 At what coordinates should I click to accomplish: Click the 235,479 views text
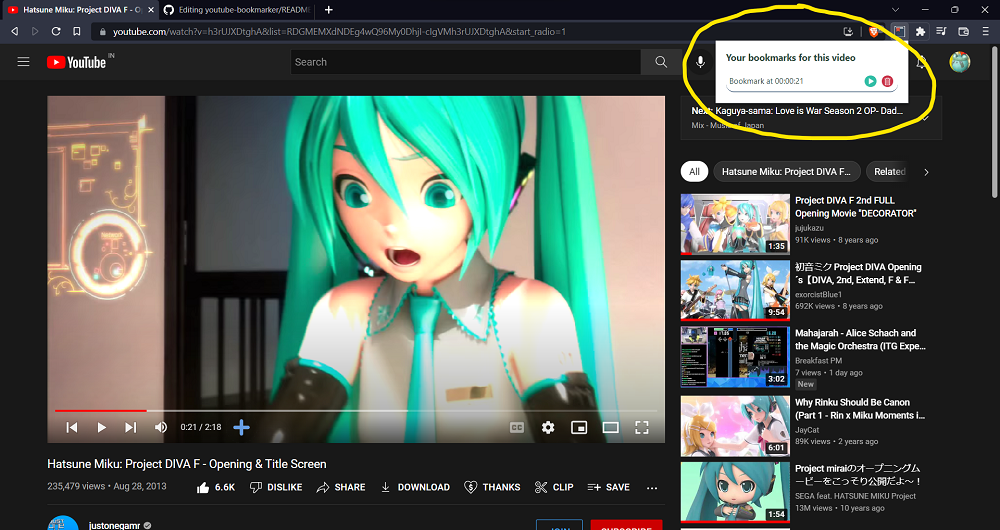click(76, 486)
